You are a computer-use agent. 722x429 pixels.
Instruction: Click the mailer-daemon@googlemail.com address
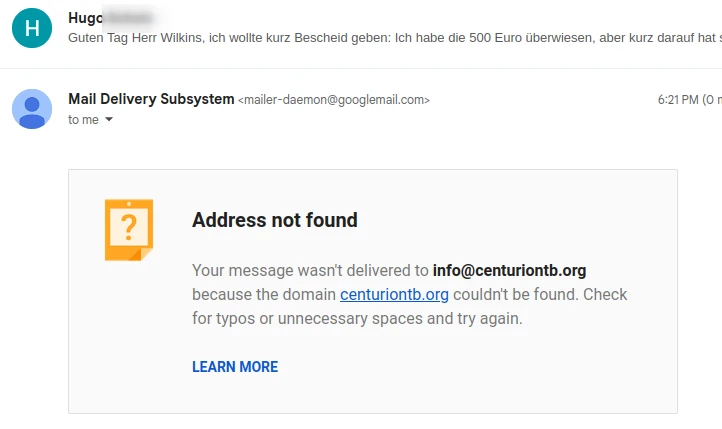point(334,100)
